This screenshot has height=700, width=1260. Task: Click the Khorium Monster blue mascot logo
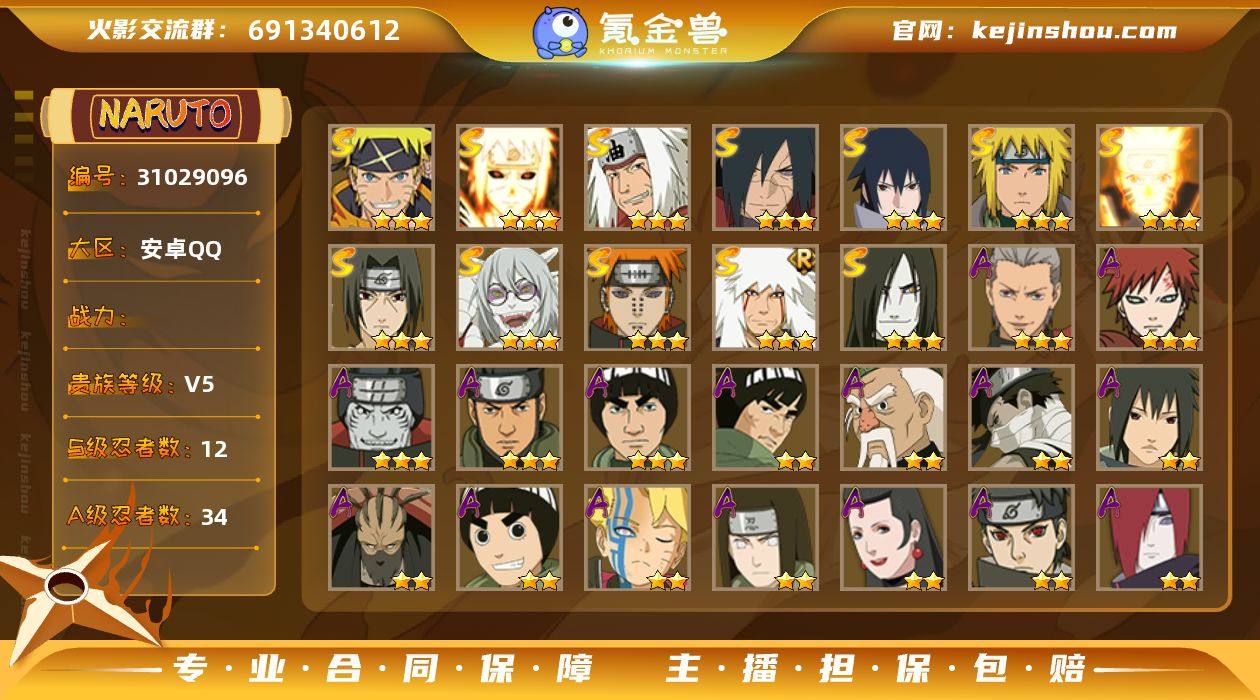point(559,31)
